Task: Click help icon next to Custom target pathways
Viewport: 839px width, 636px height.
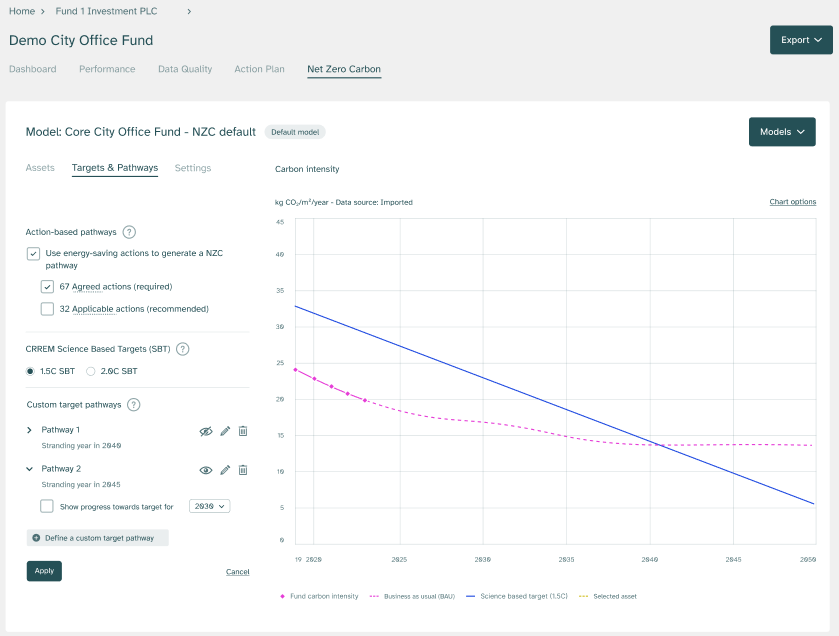Action: click(x=134, y=405)
